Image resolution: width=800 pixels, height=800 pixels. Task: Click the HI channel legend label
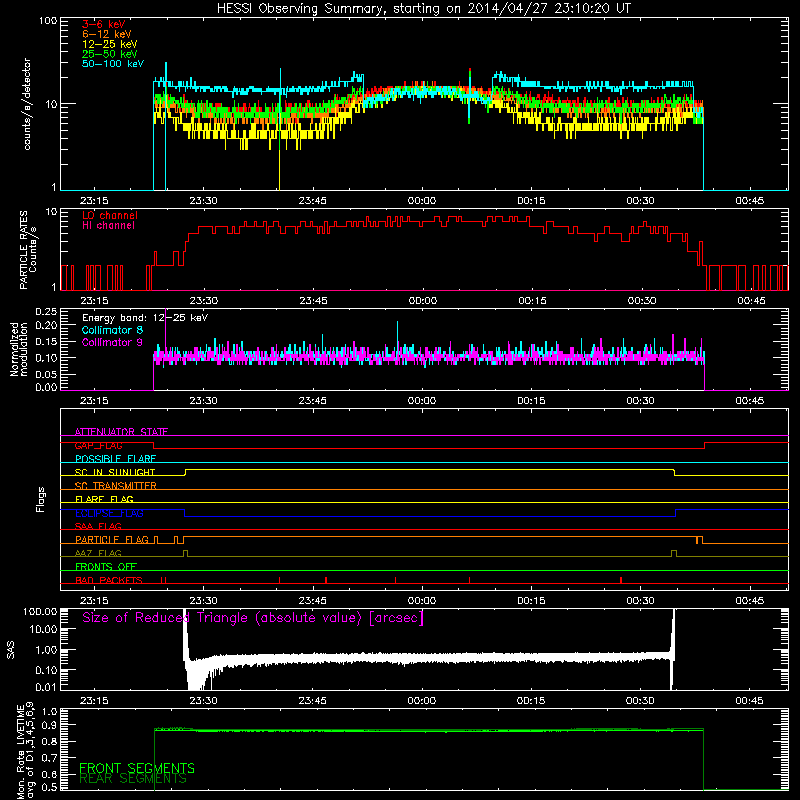pyautogui.click(x=108, y=226)
